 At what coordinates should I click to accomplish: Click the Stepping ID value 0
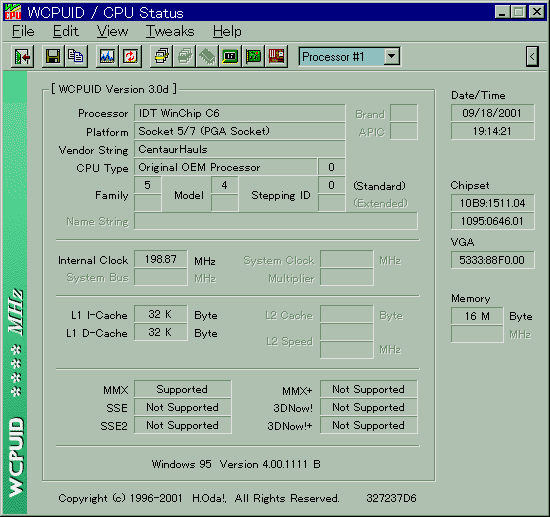331,185
